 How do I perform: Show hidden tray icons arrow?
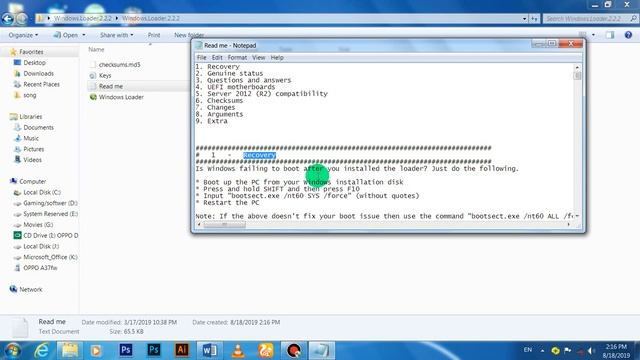(542, 351)
